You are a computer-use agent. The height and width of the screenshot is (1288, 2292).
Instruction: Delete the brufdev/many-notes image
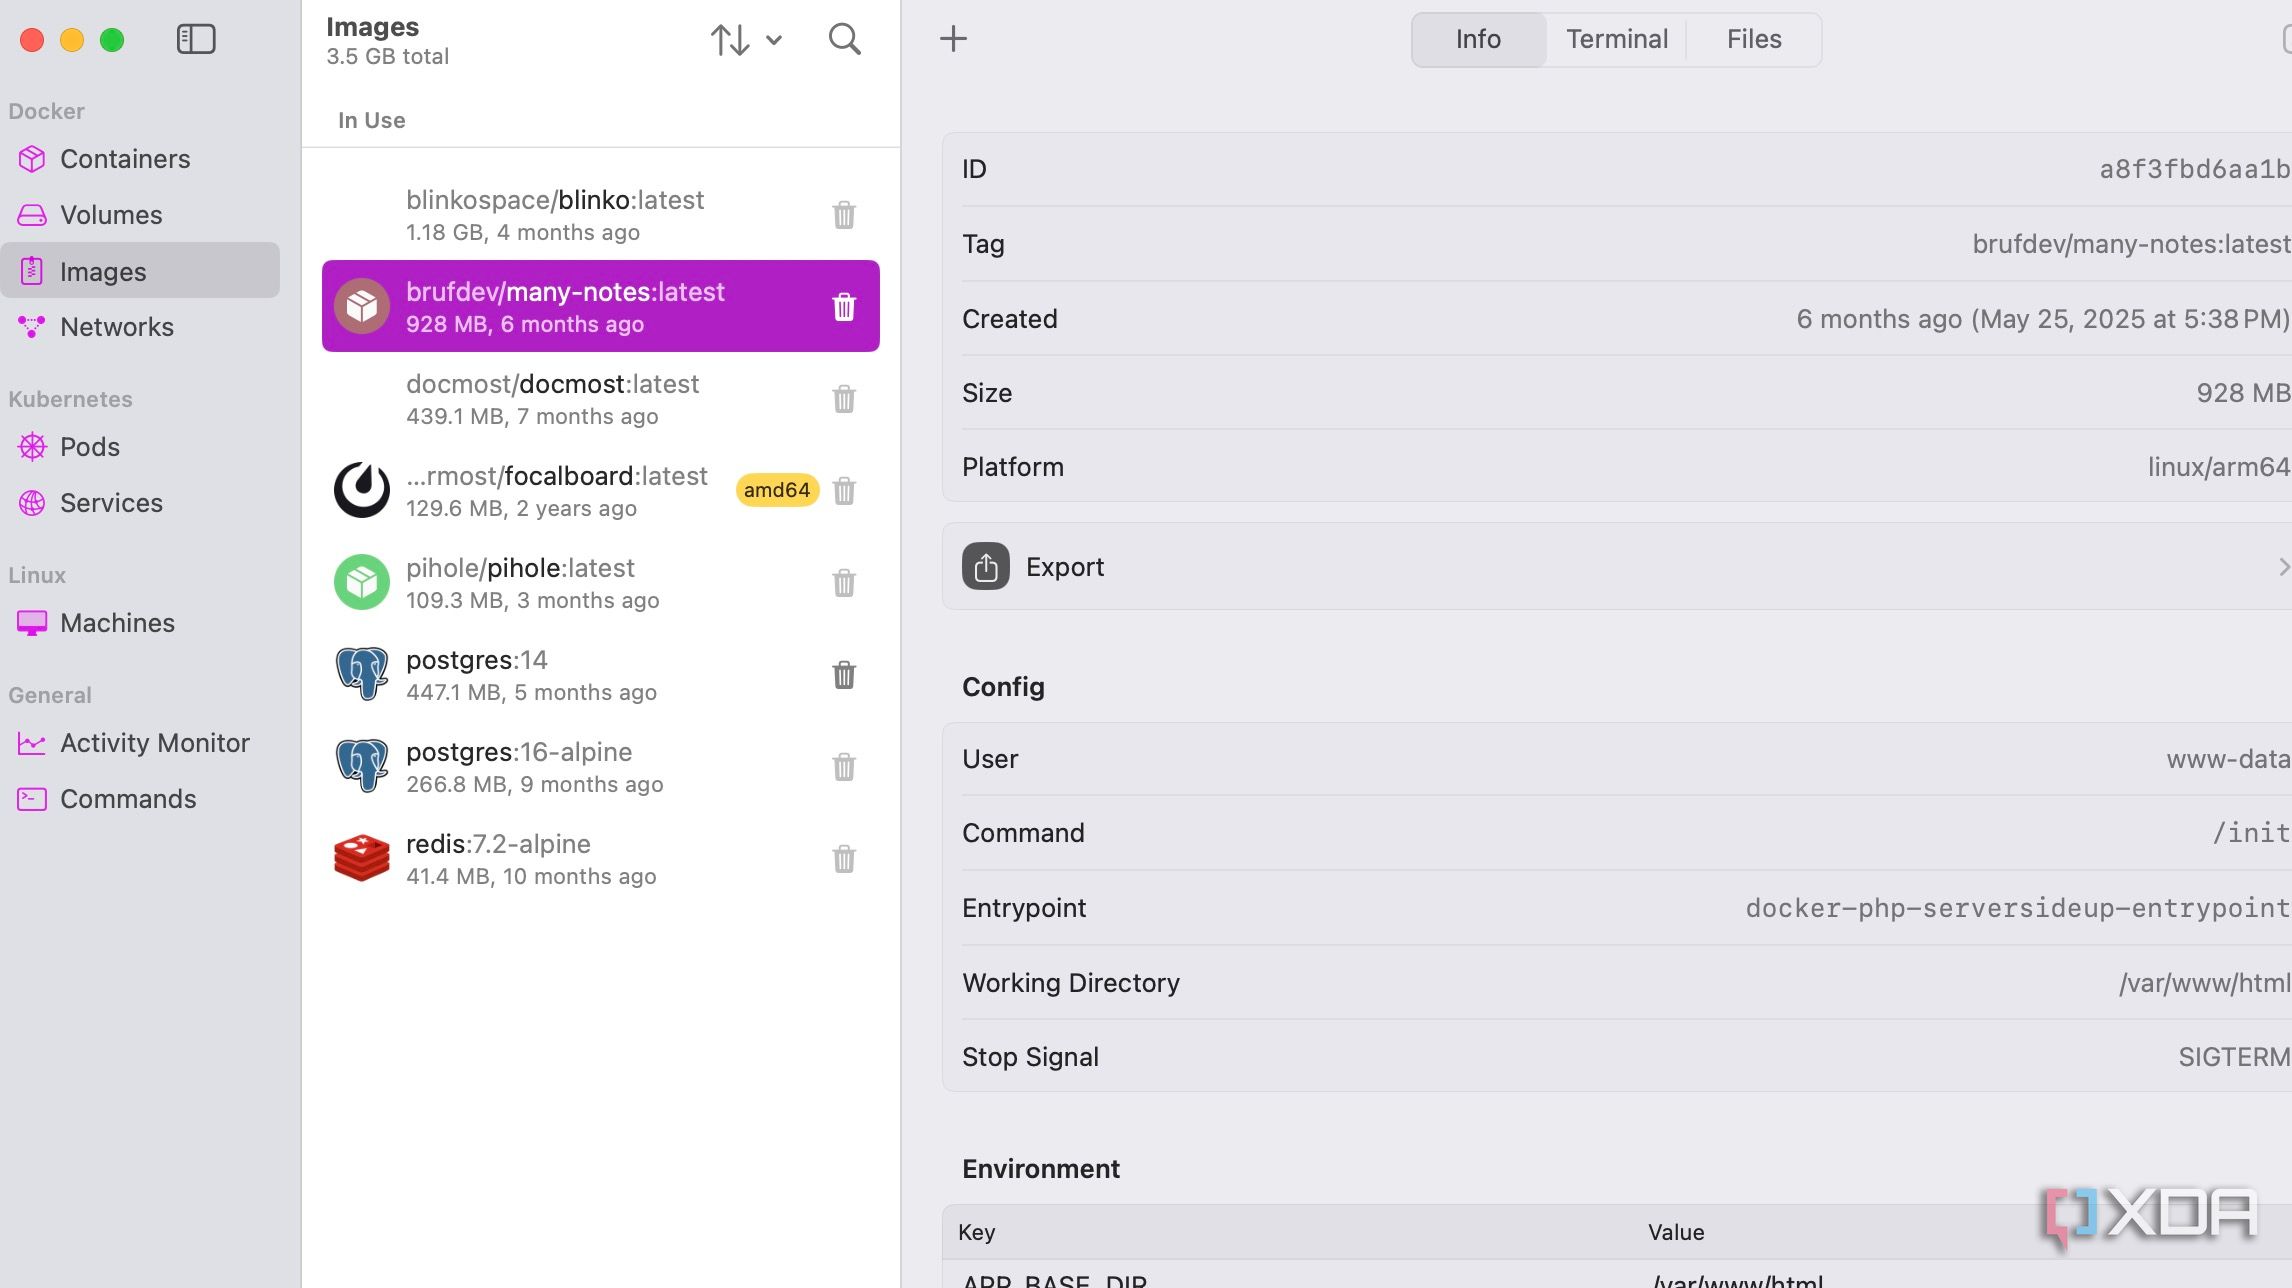(x=844, y=307)
